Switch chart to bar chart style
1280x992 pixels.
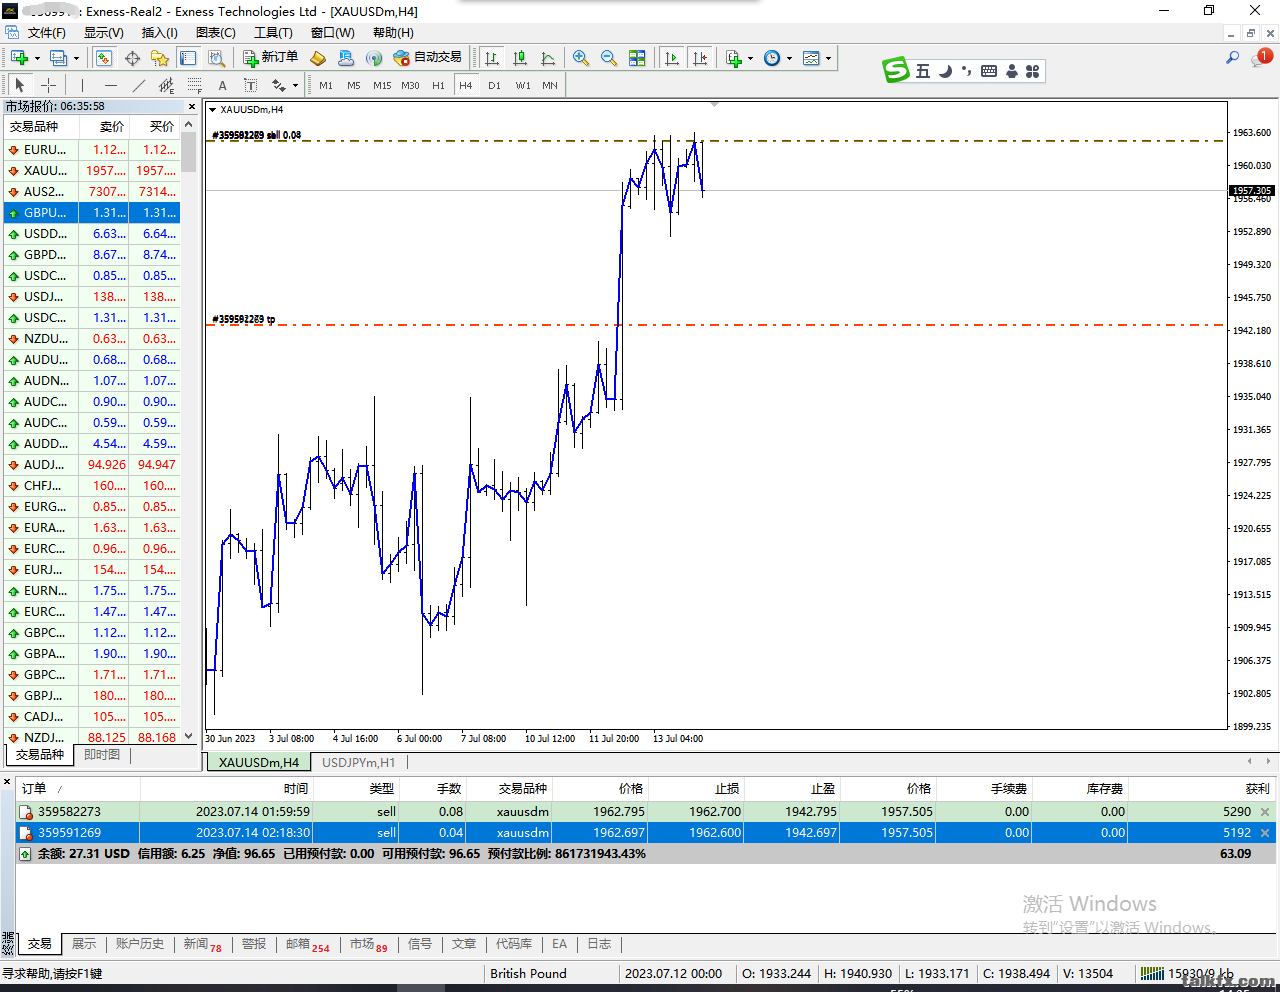click(492, 58)
